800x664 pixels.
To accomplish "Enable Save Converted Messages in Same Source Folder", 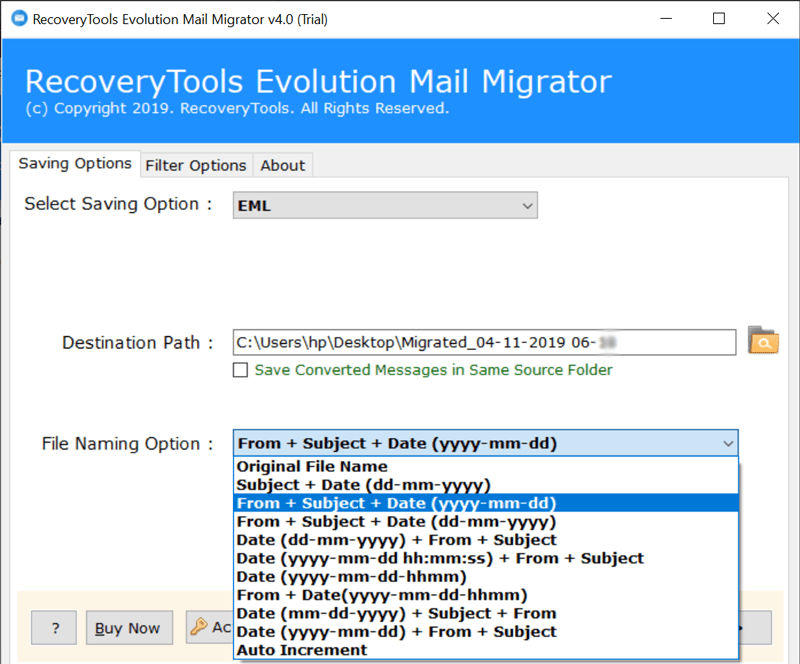I will point(240,370).
